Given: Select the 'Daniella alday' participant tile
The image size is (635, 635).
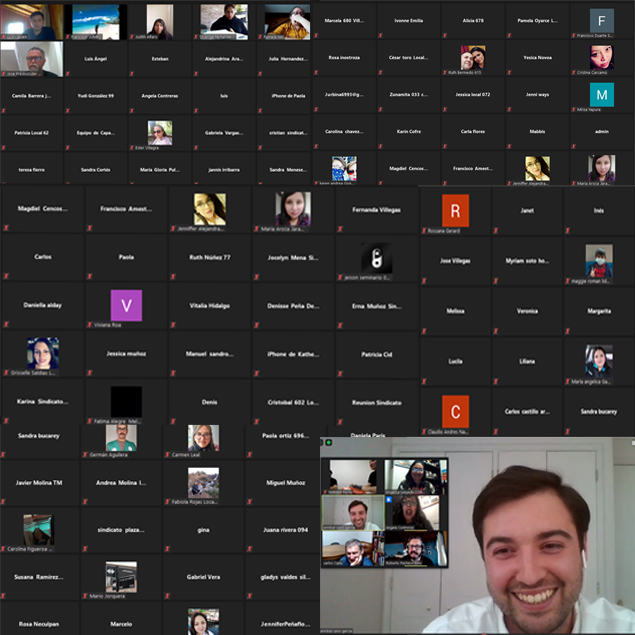Looking at the screenshot, I should [x=43, y=305].
